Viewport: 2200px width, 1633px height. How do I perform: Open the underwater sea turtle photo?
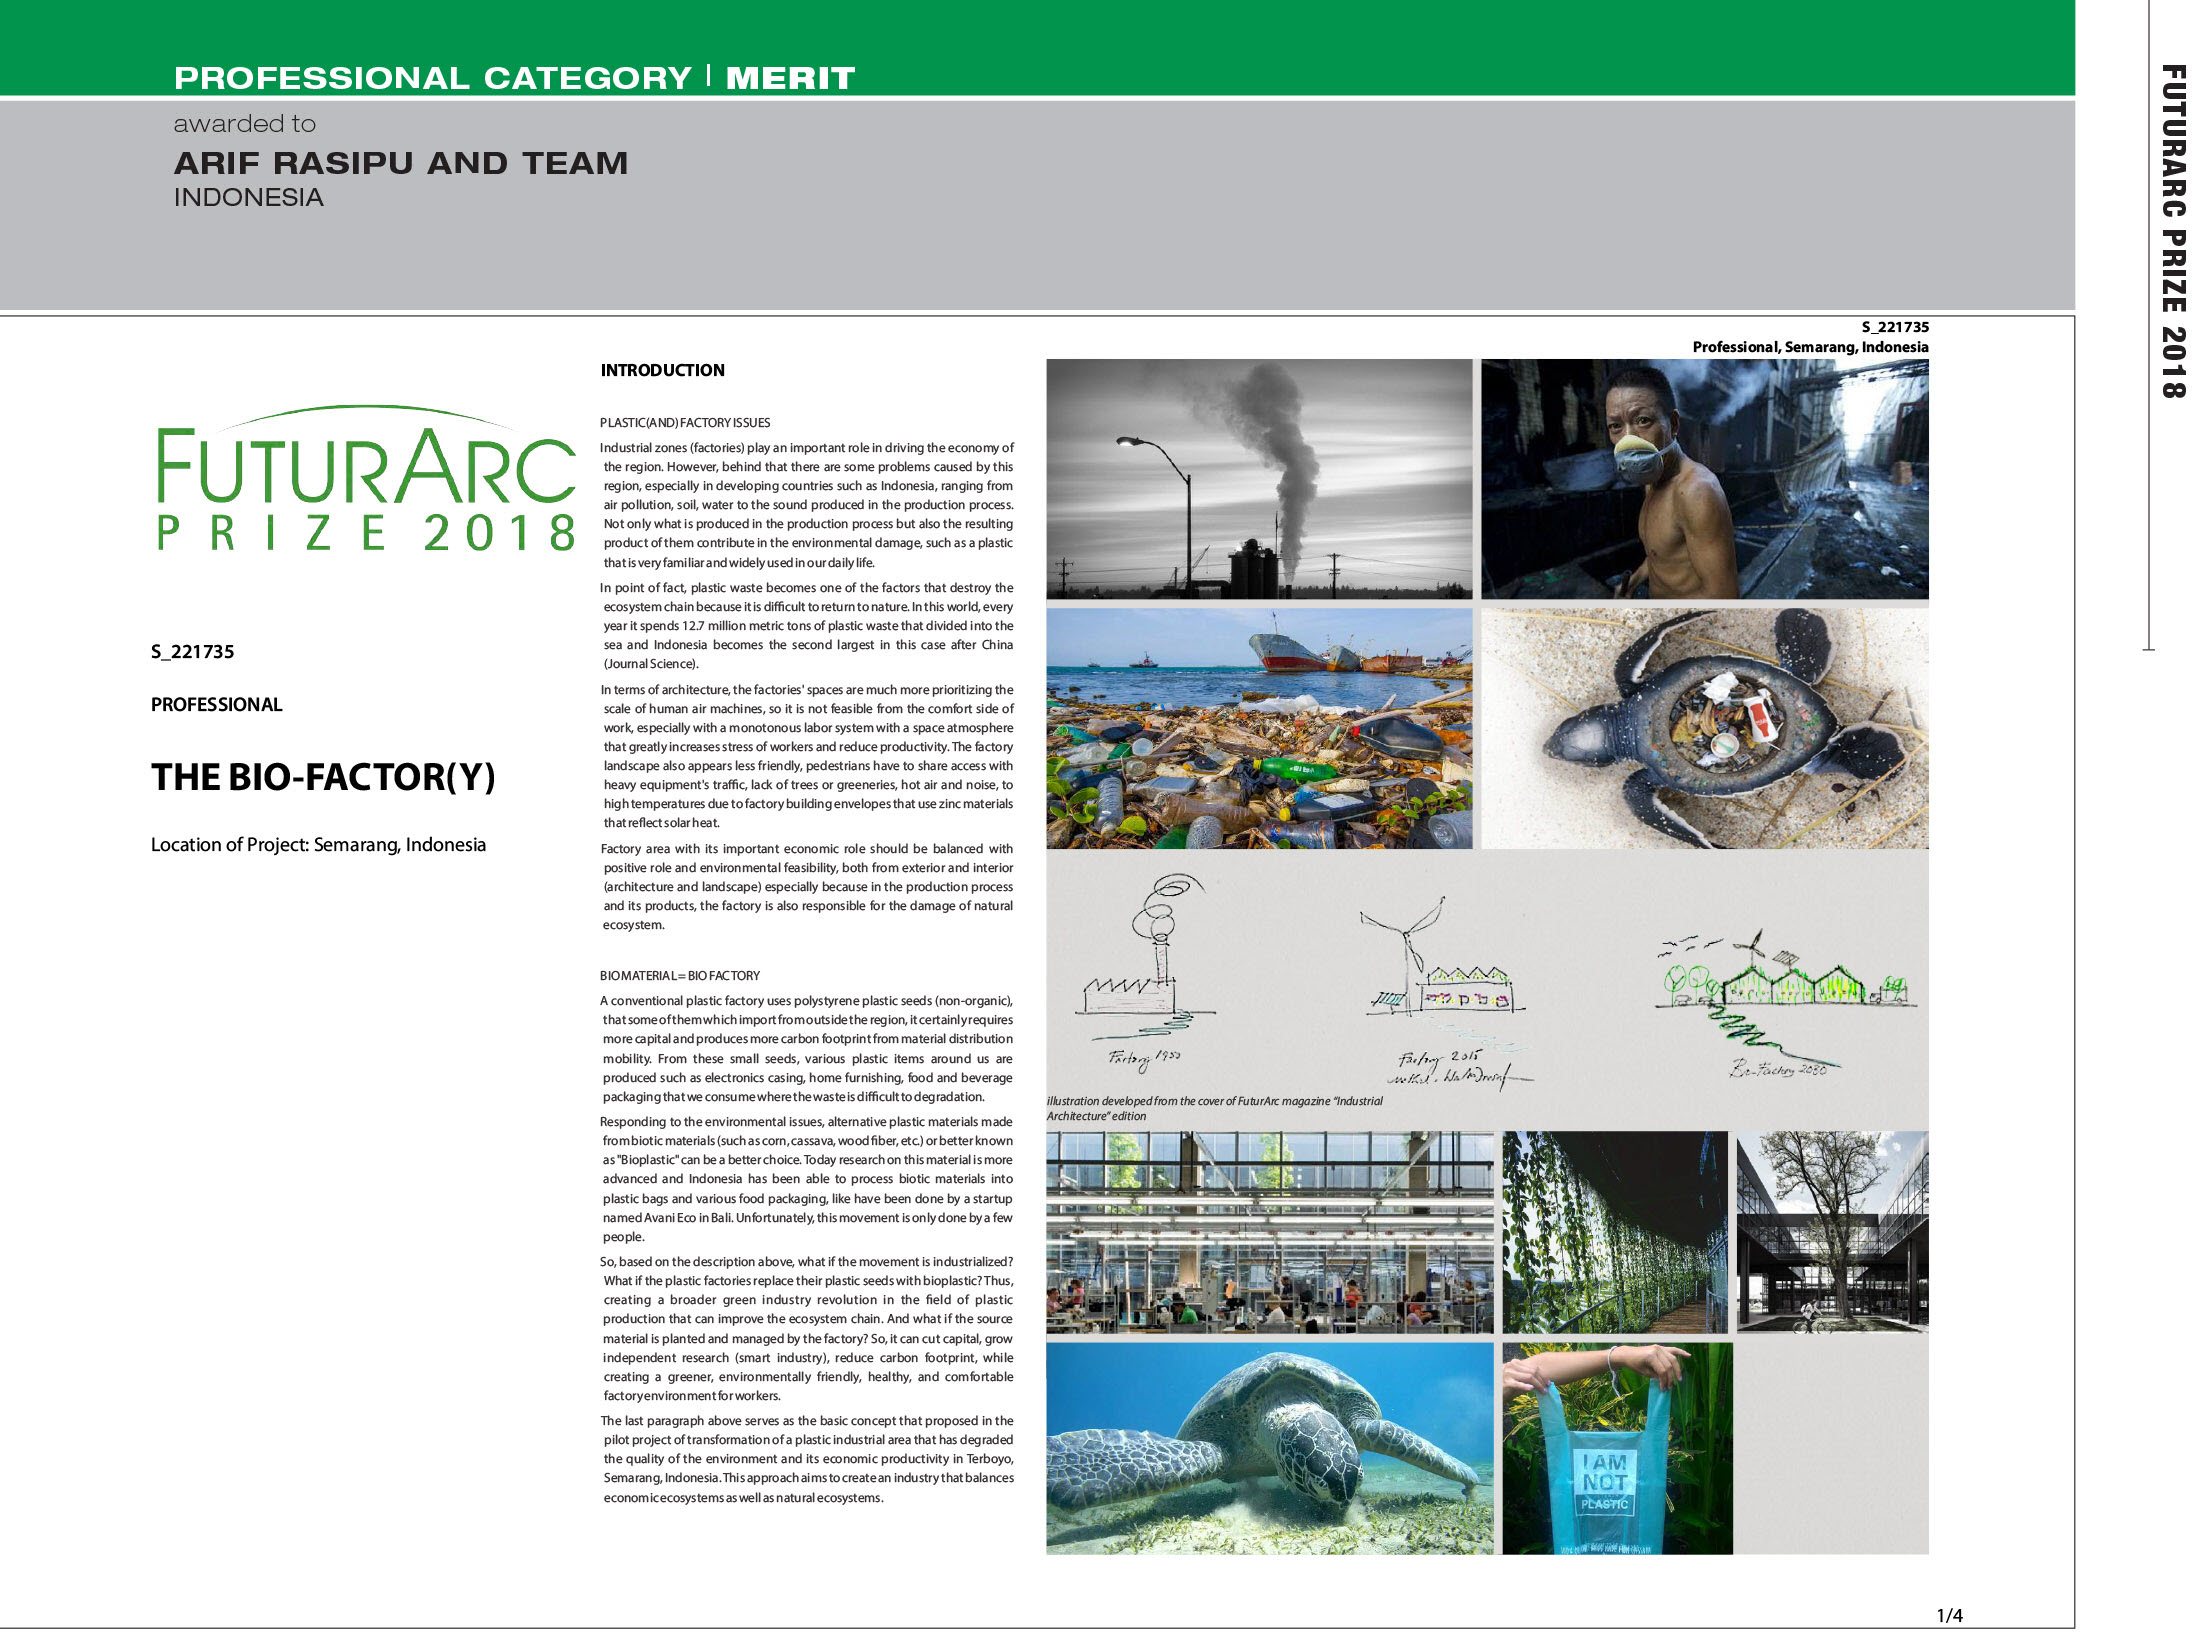[x=1270, y=1448]
